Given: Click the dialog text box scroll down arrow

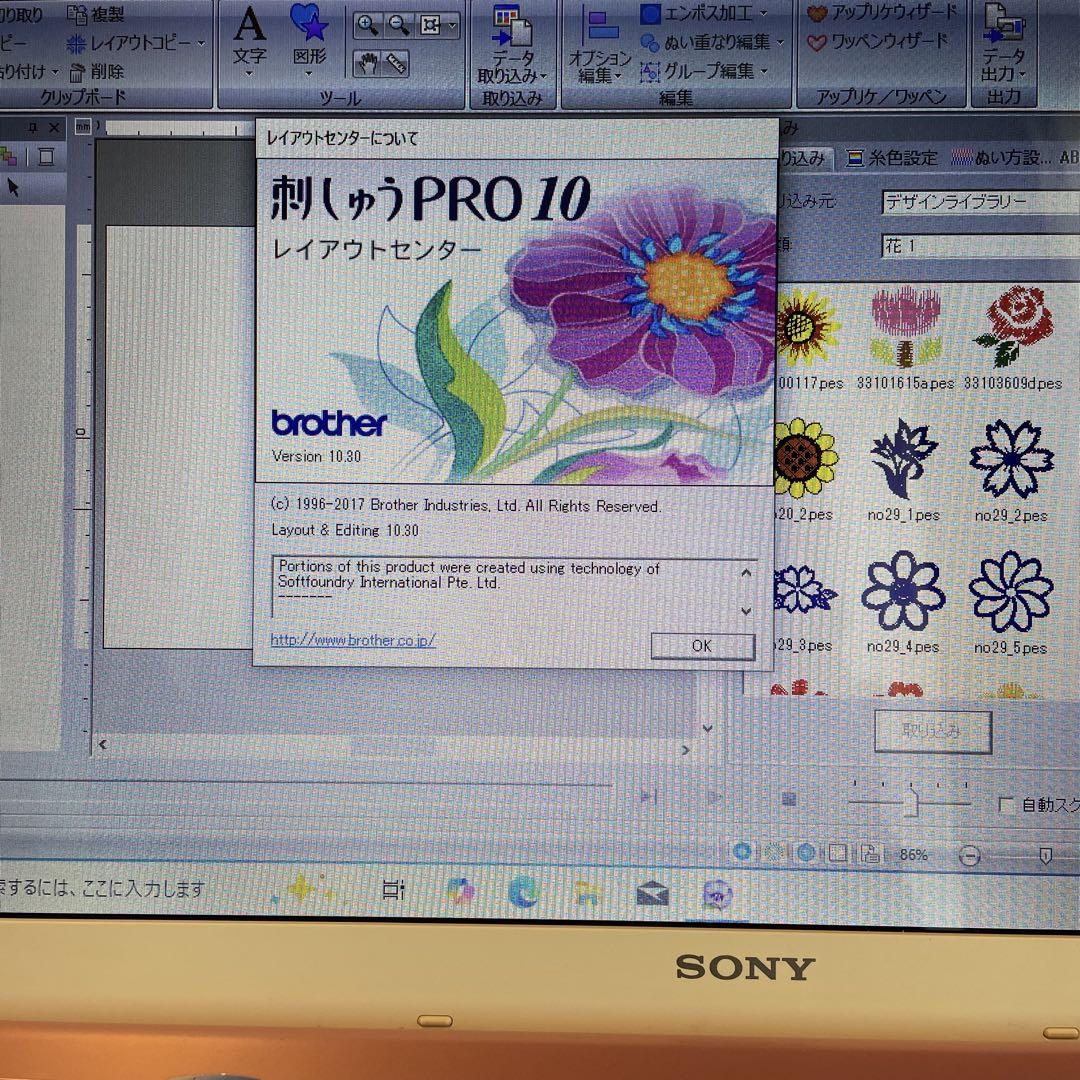Looking at the screenshot, I should pyautogui.click(x=746, y=611).
